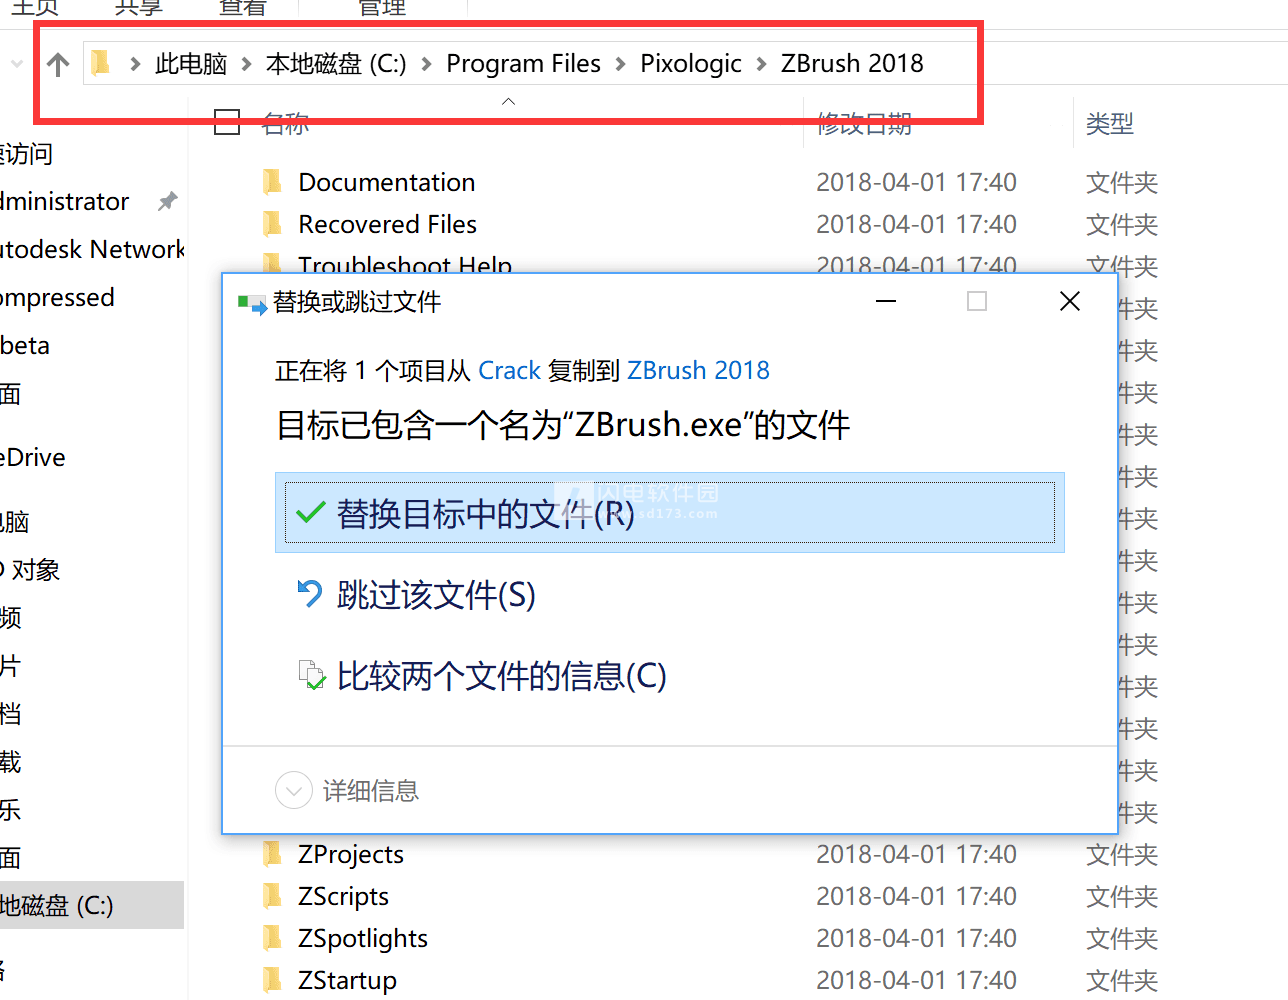Open the 主页 ribbon tab
The image size is (1288, 1000).
point(36,8)
